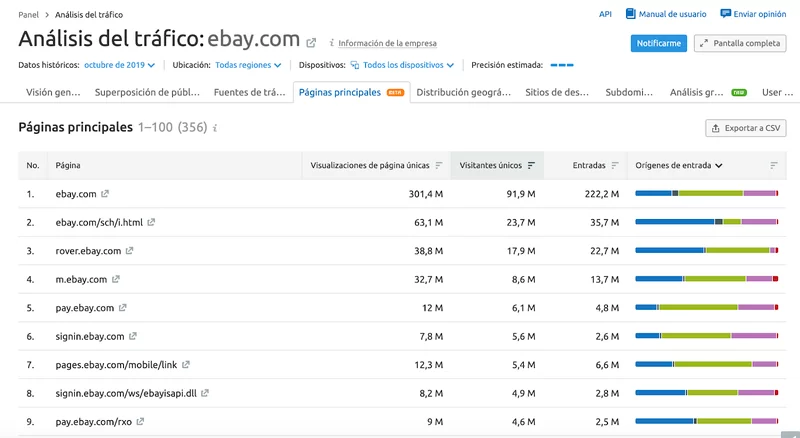Open Manual de usuario link
Image resolution: width=800 pixels, height=438 pixels.
[x=672, y=14]
